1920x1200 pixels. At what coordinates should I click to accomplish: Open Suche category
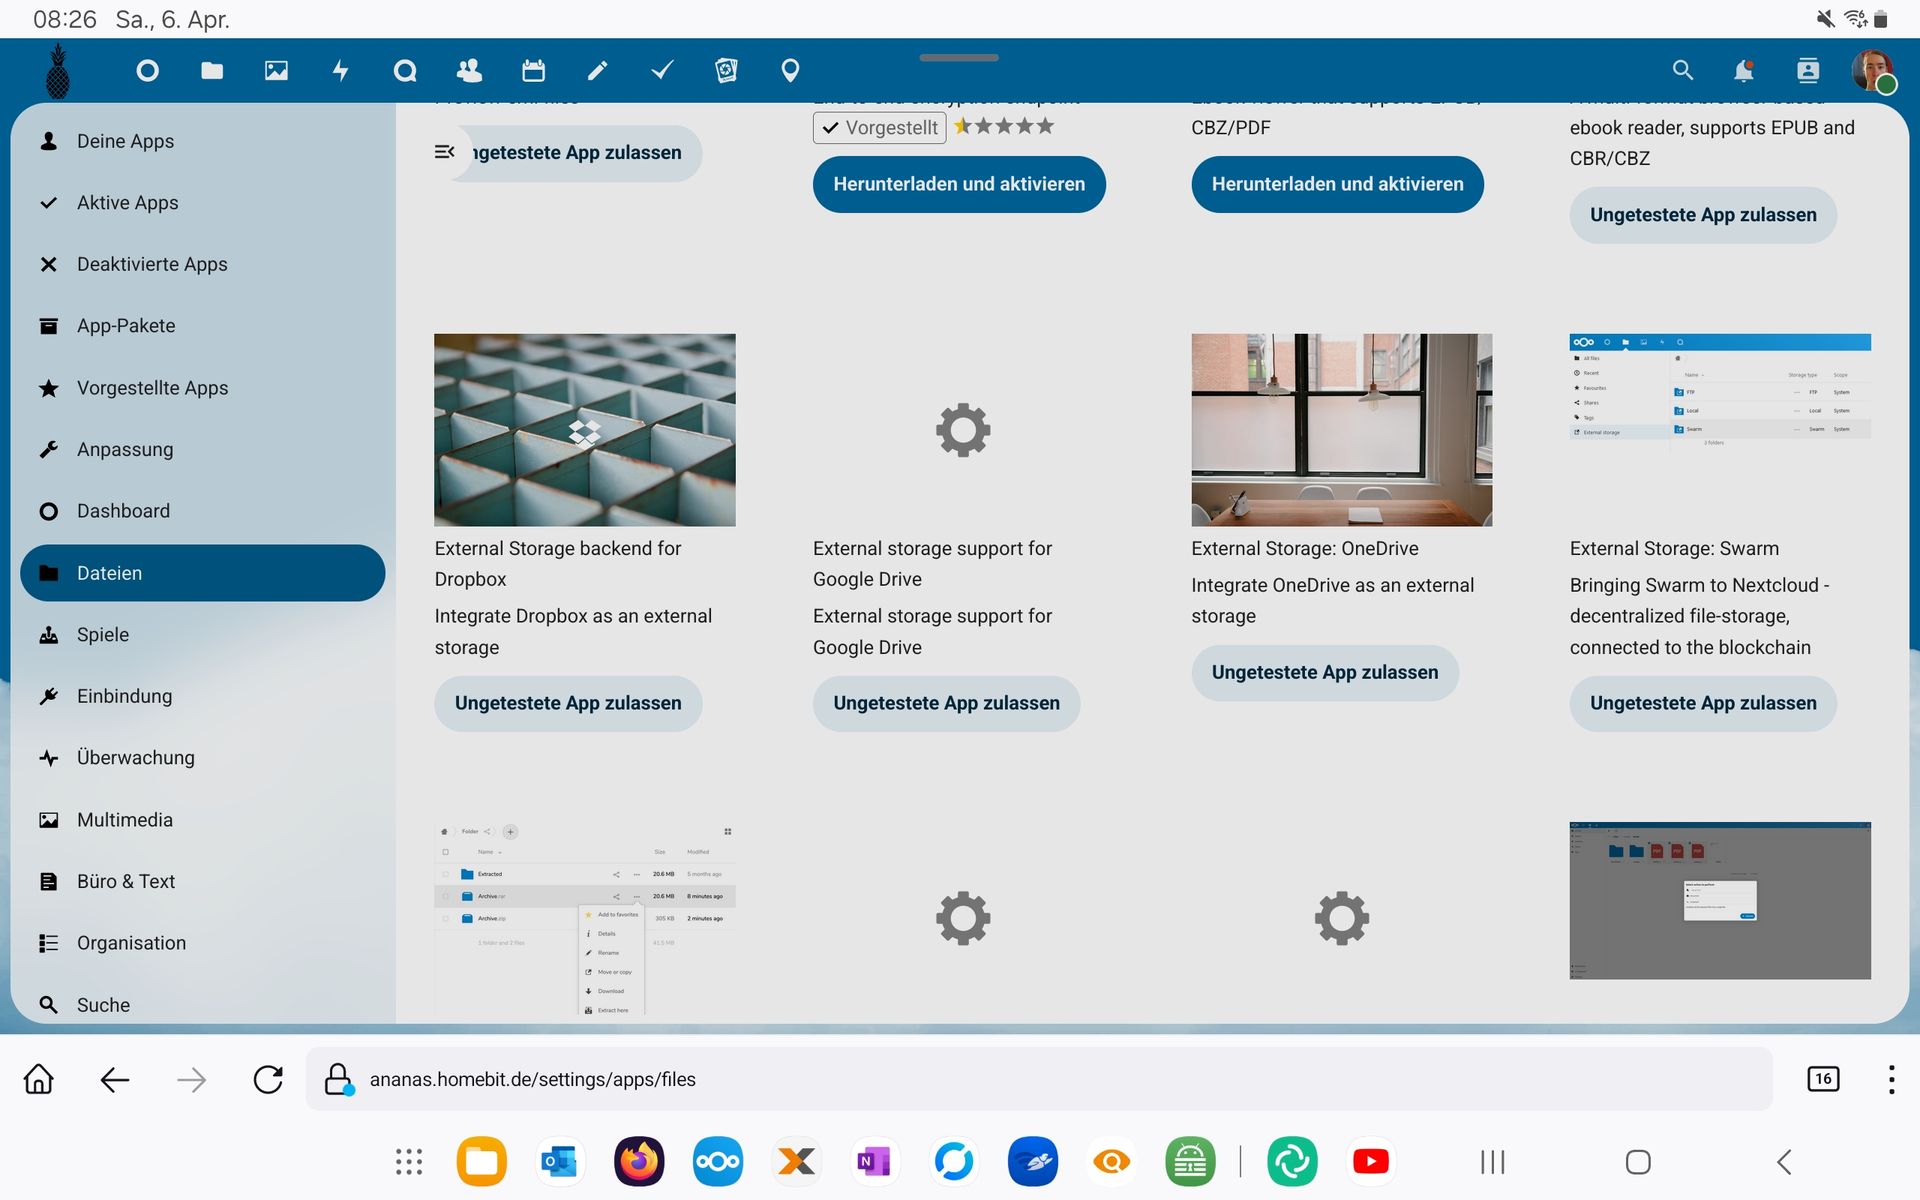click(203, 1004)
